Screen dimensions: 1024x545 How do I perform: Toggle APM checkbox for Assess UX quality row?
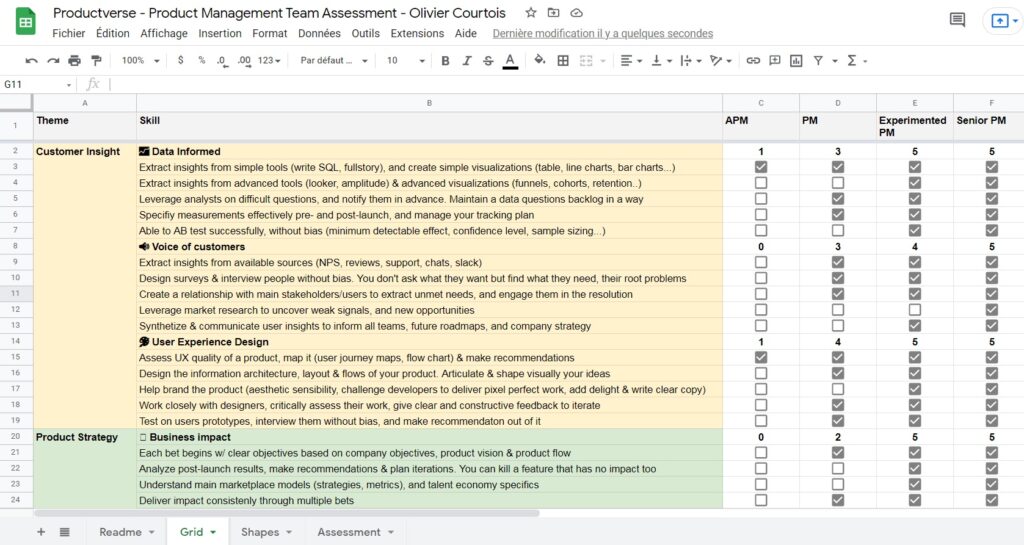click(761, 357)
